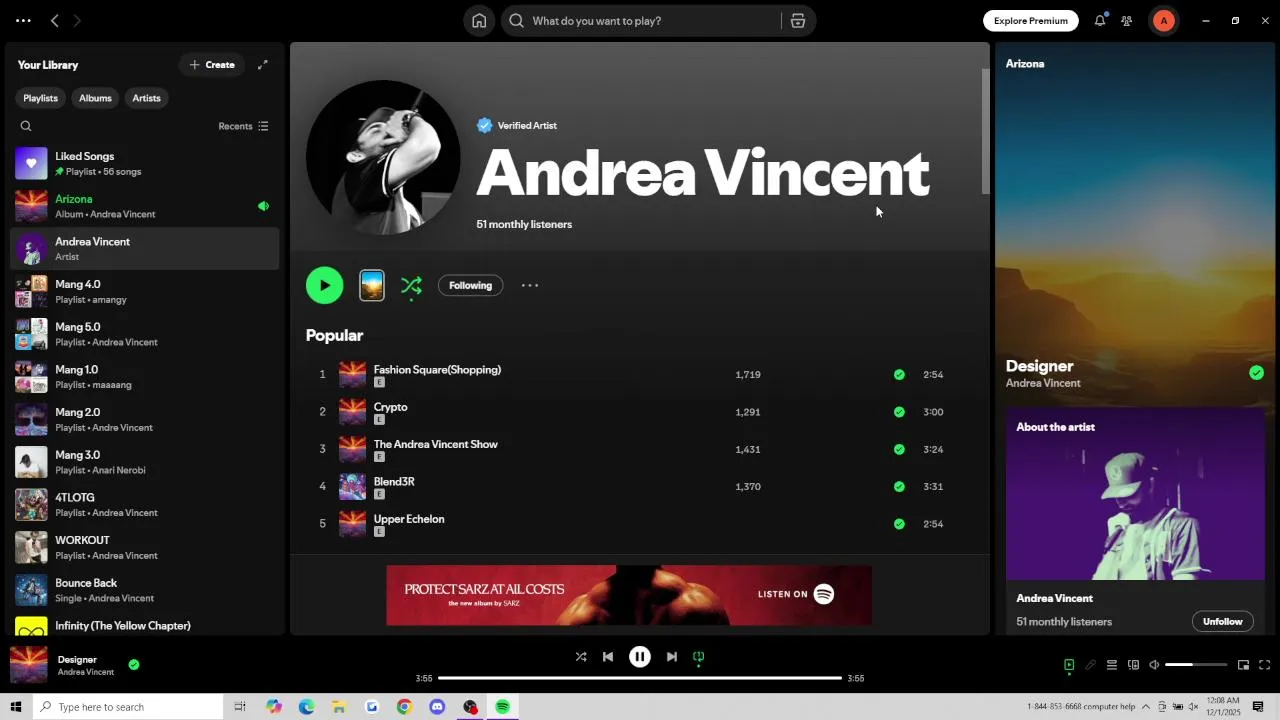Open the miniplayer icon
This screenshot has width=1280, height=720.
[x=1243, y=665]
